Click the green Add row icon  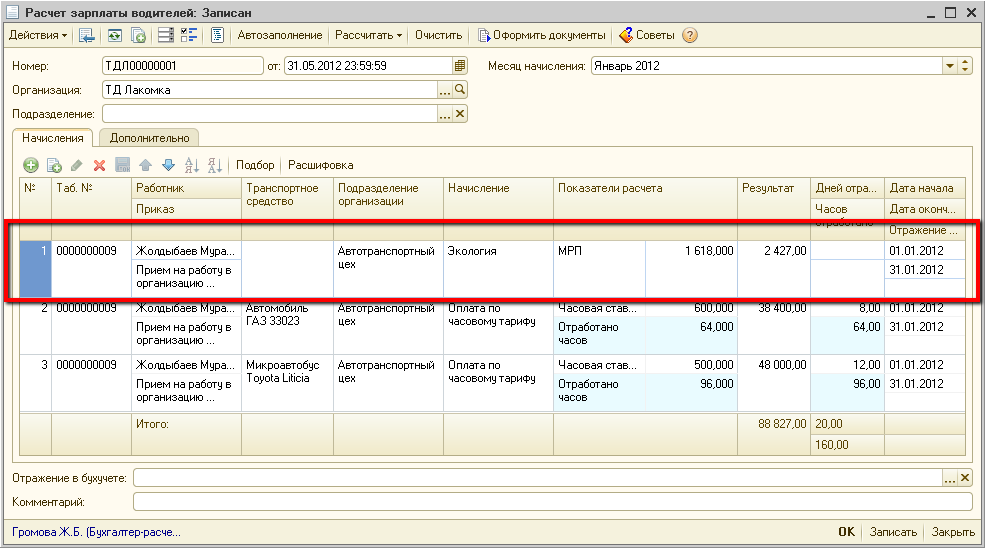coord(31,165)
